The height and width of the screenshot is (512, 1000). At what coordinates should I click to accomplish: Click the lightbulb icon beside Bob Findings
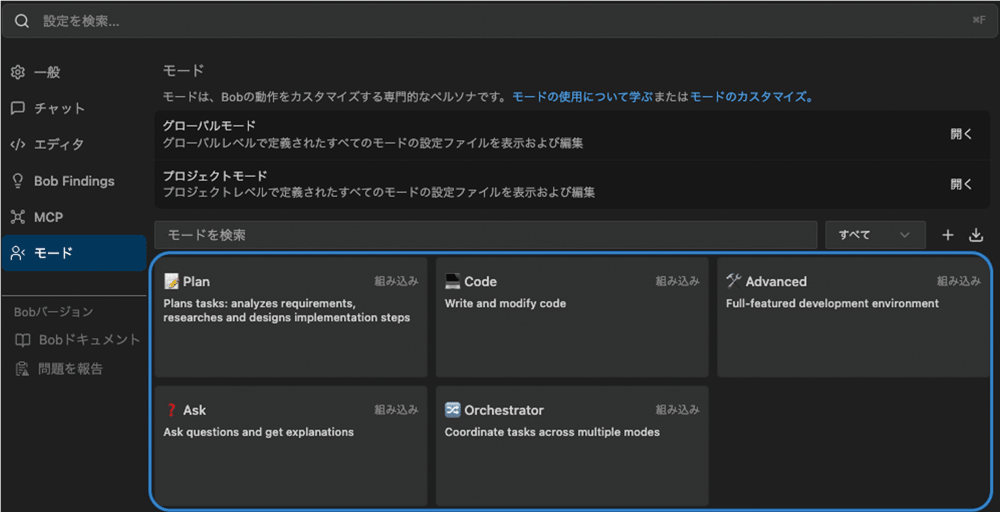18,181
